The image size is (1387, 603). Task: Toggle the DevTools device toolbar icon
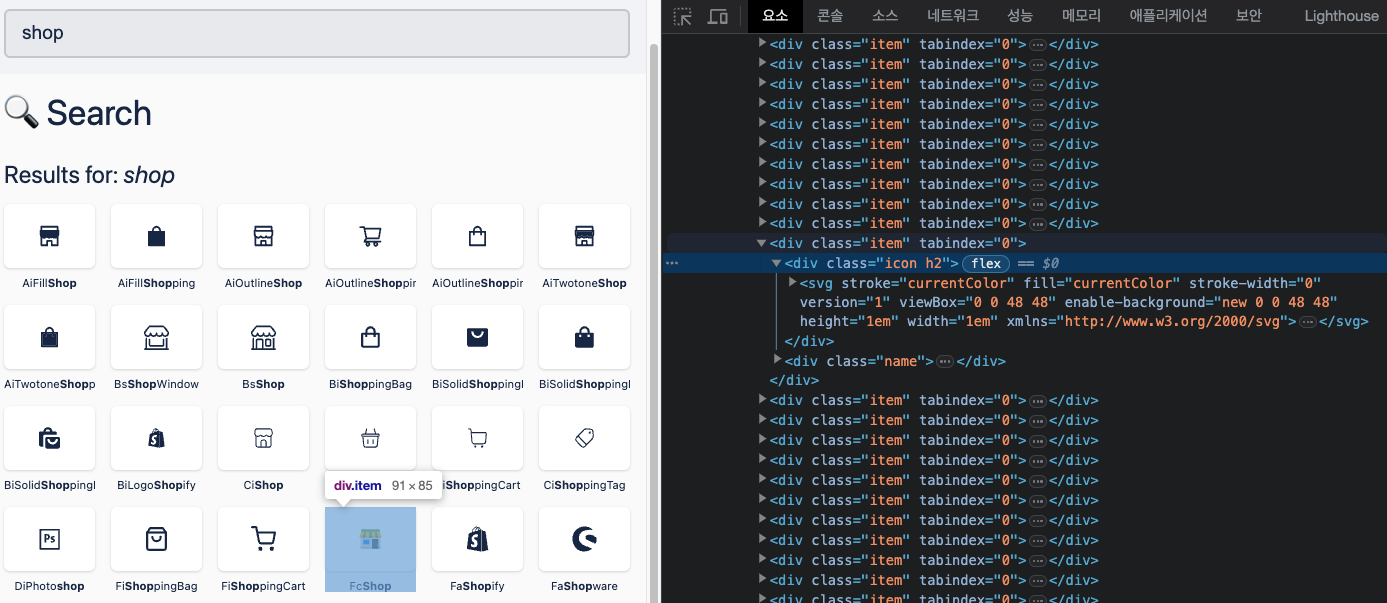pos(718,16)
